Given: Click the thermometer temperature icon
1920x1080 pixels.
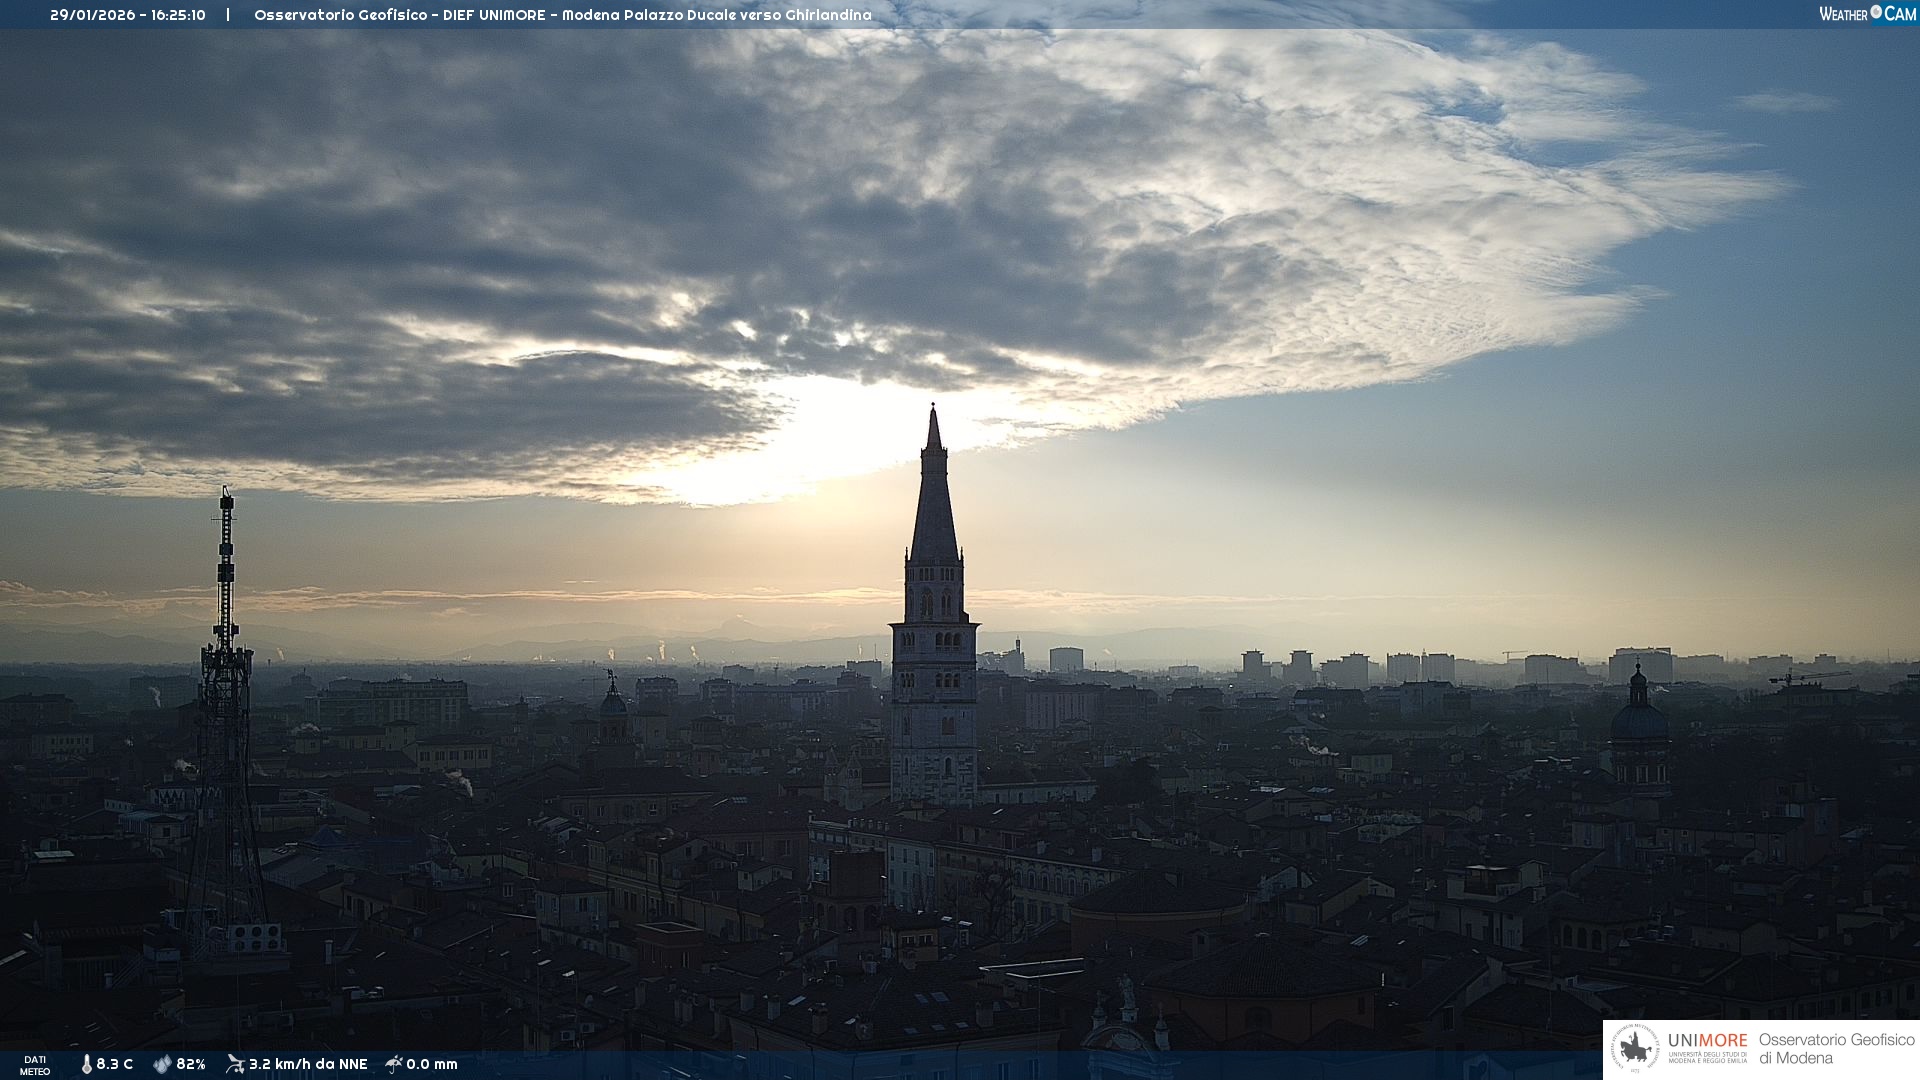Looking at the screenshot, I should coord(87,1064).
